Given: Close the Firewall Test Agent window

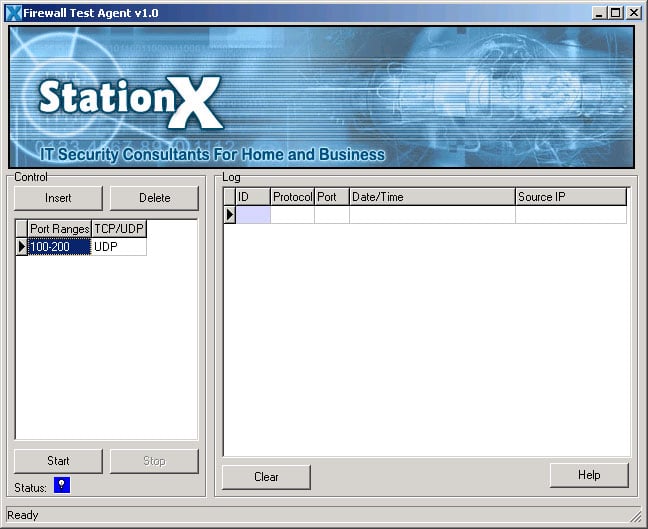Looking at the screenshot, I should pos(634,13).
